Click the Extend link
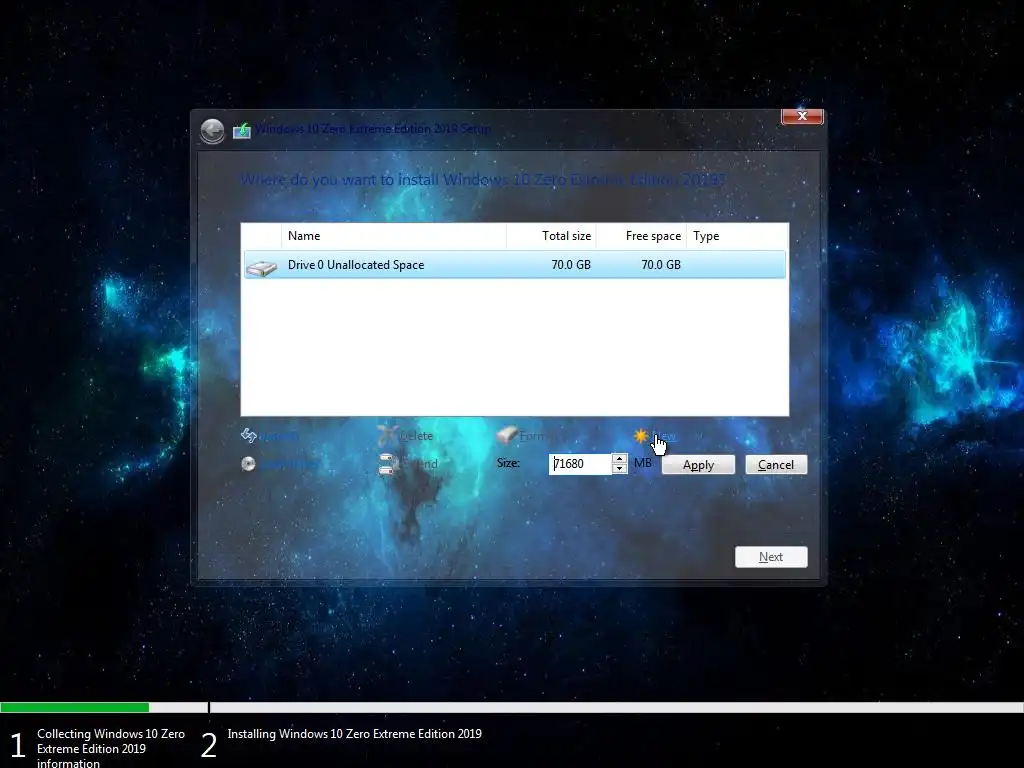Screen dimensions: 1024x768 [x=419, y=464]
